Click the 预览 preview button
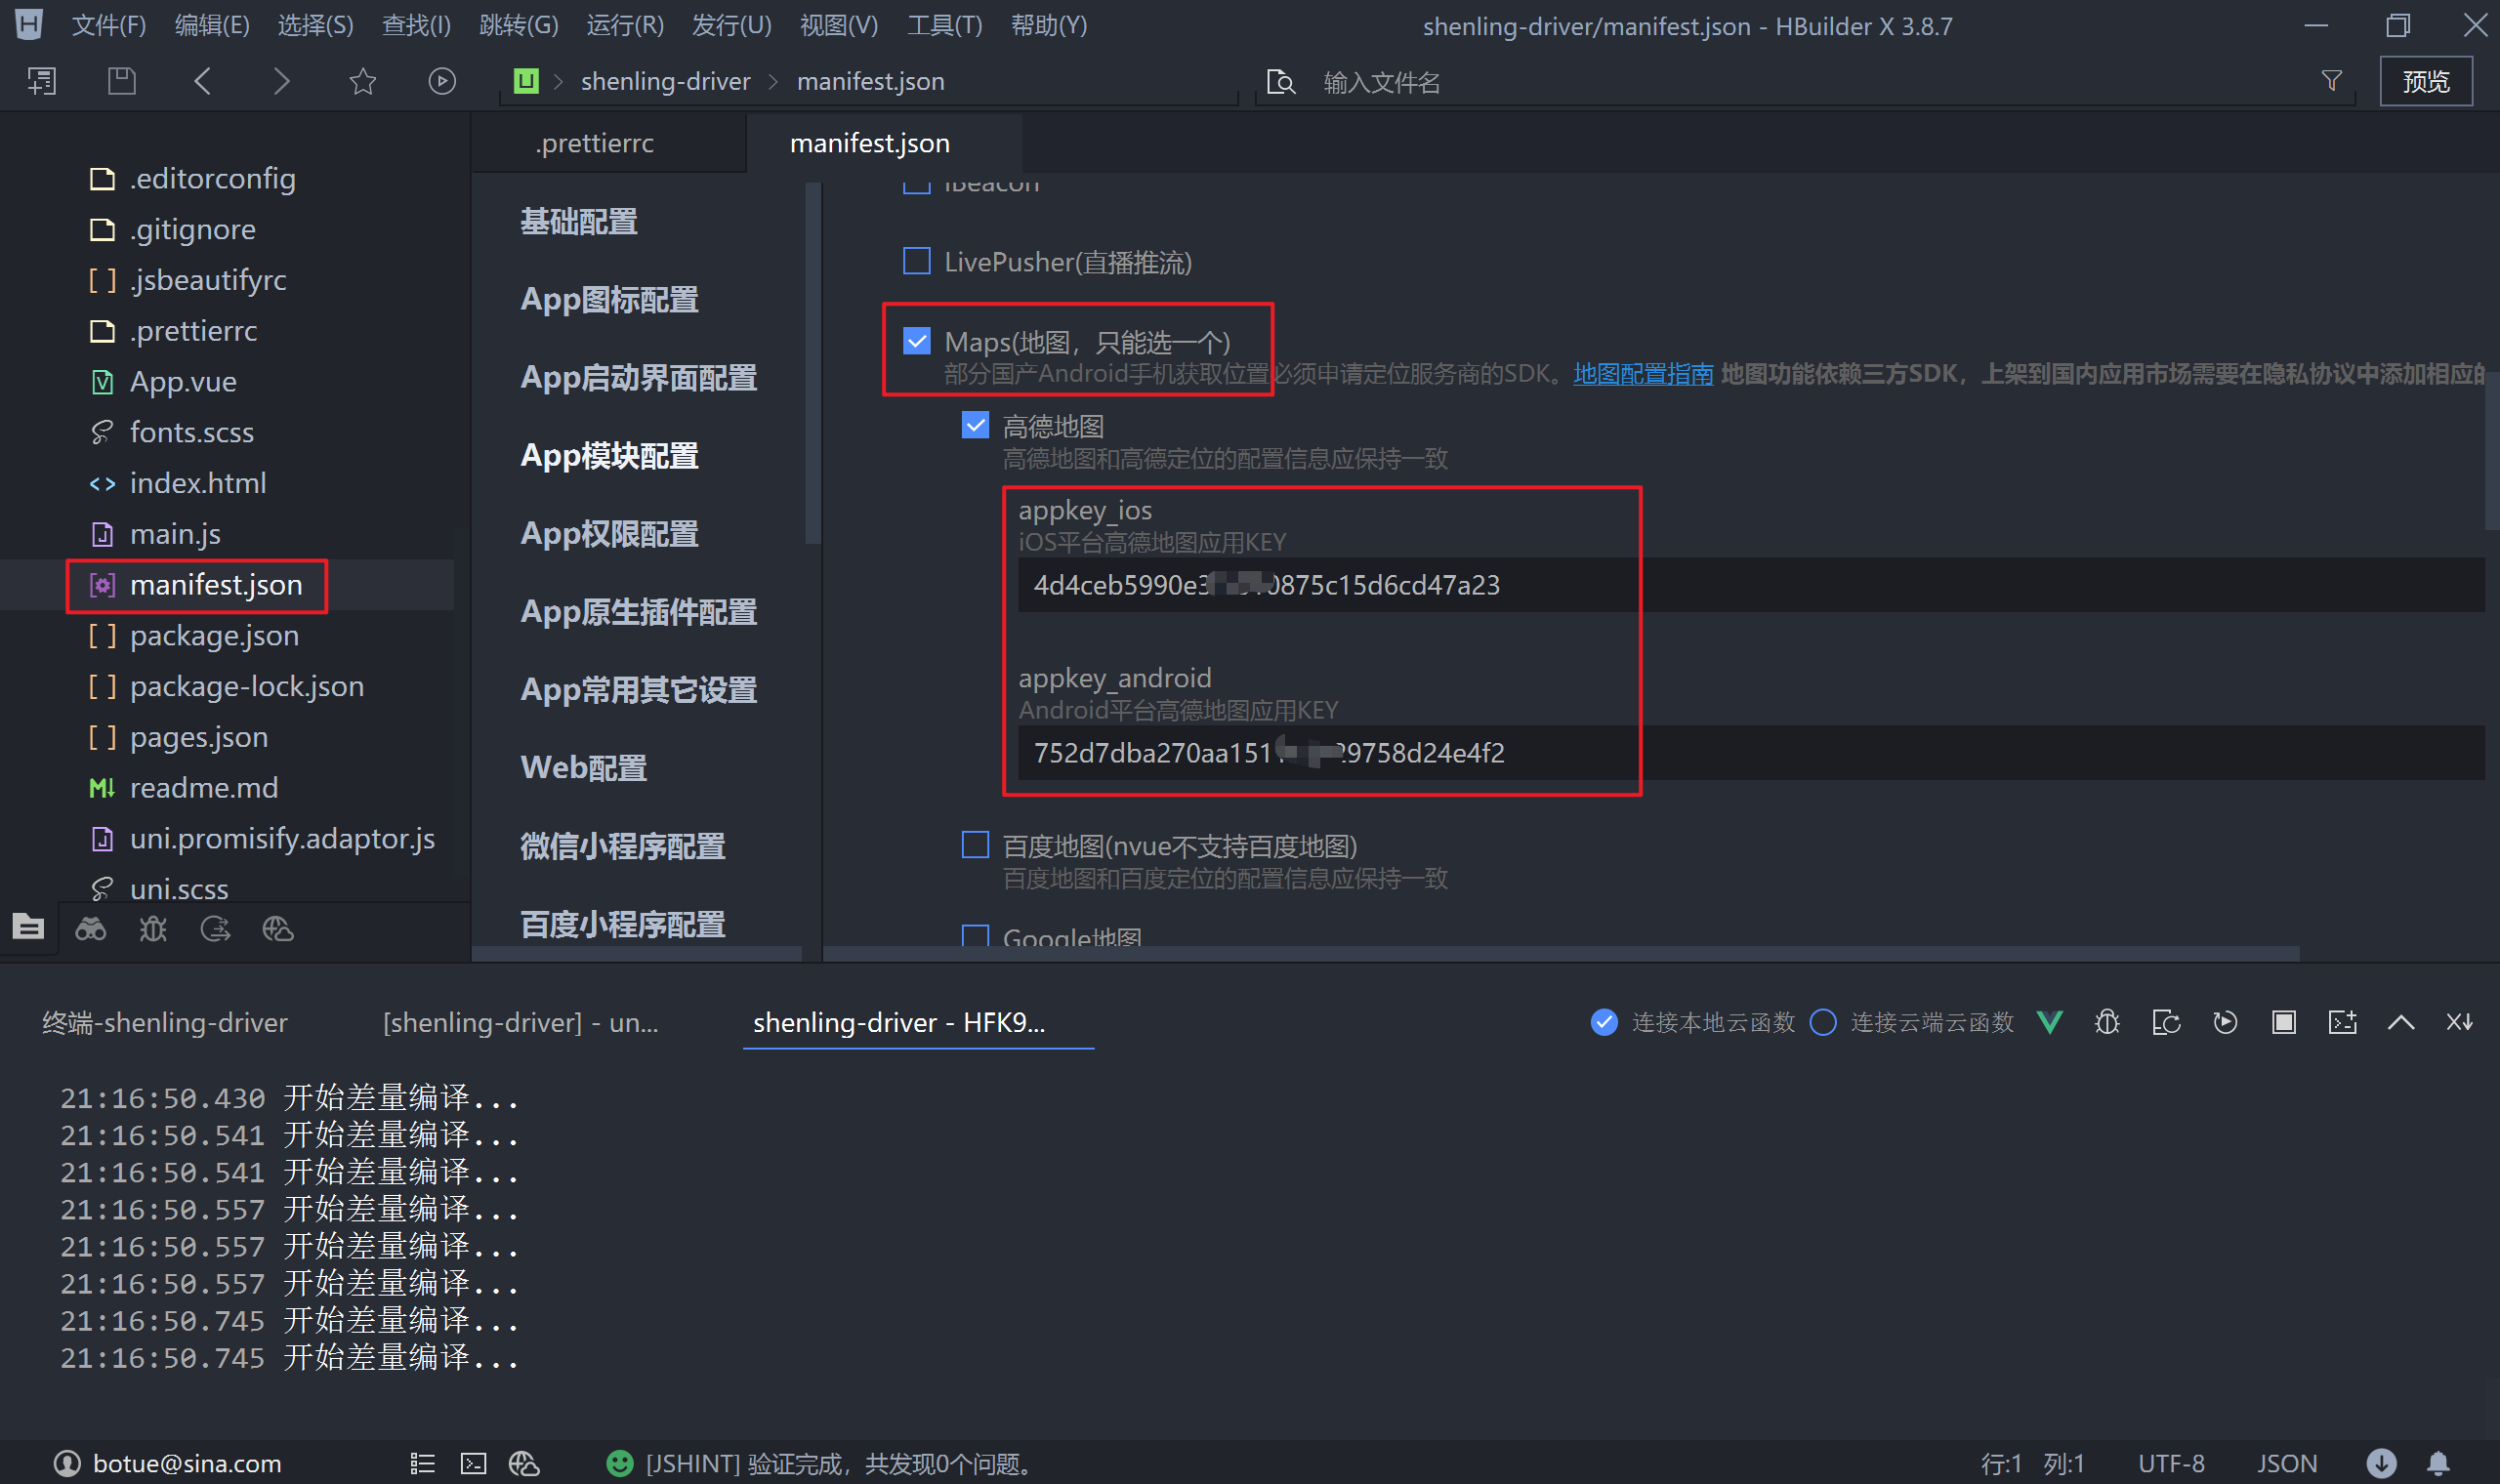This screenshot has height=1484, width=2500. (2425, 81)
